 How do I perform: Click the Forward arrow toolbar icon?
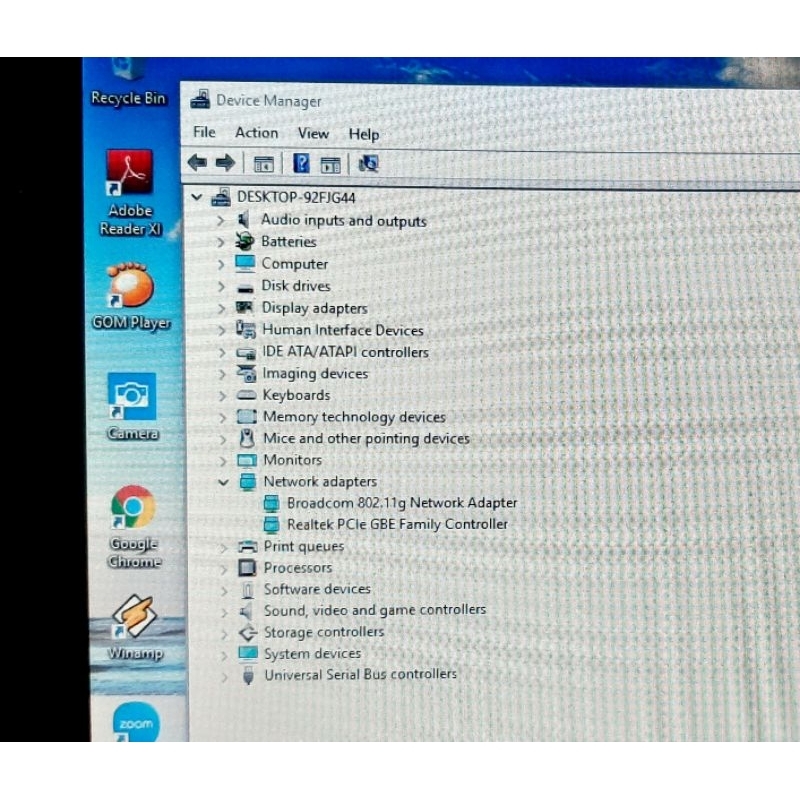225,163
